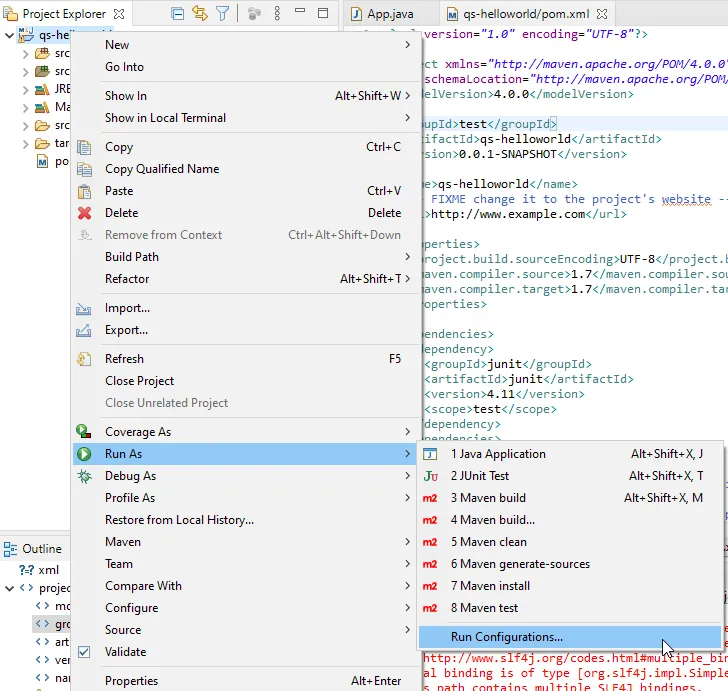Screen dimensions: 728x691
Task: Click the Outline view icon
Action: 10,549
